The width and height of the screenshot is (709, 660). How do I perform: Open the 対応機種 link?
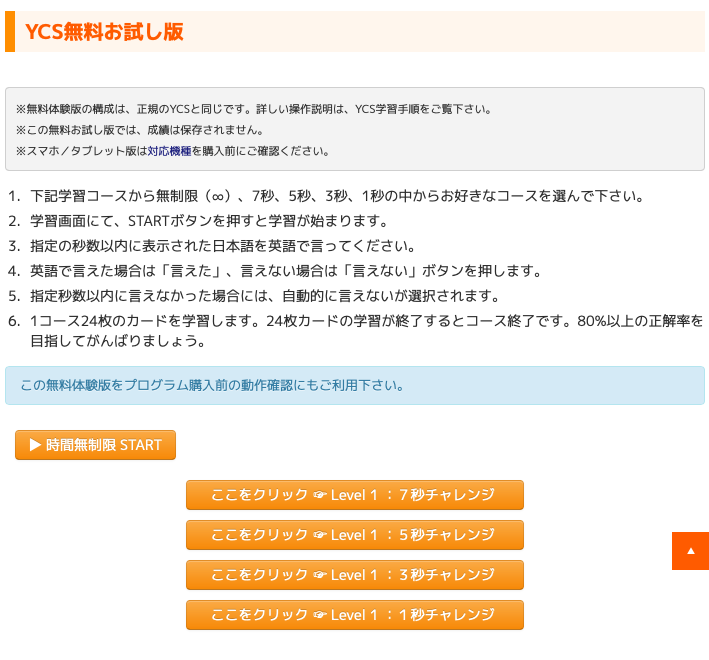pyautogui.click(x=169, y=151)
